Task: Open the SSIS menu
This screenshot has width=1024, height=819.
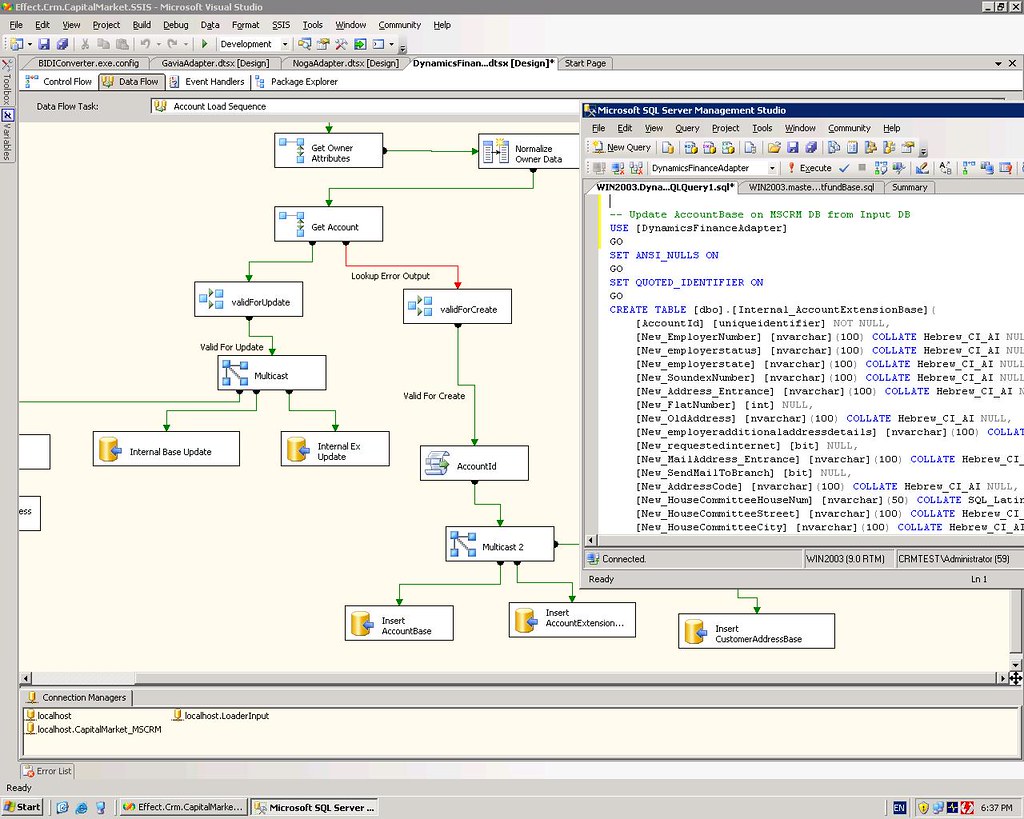Action: pos(280,25)
